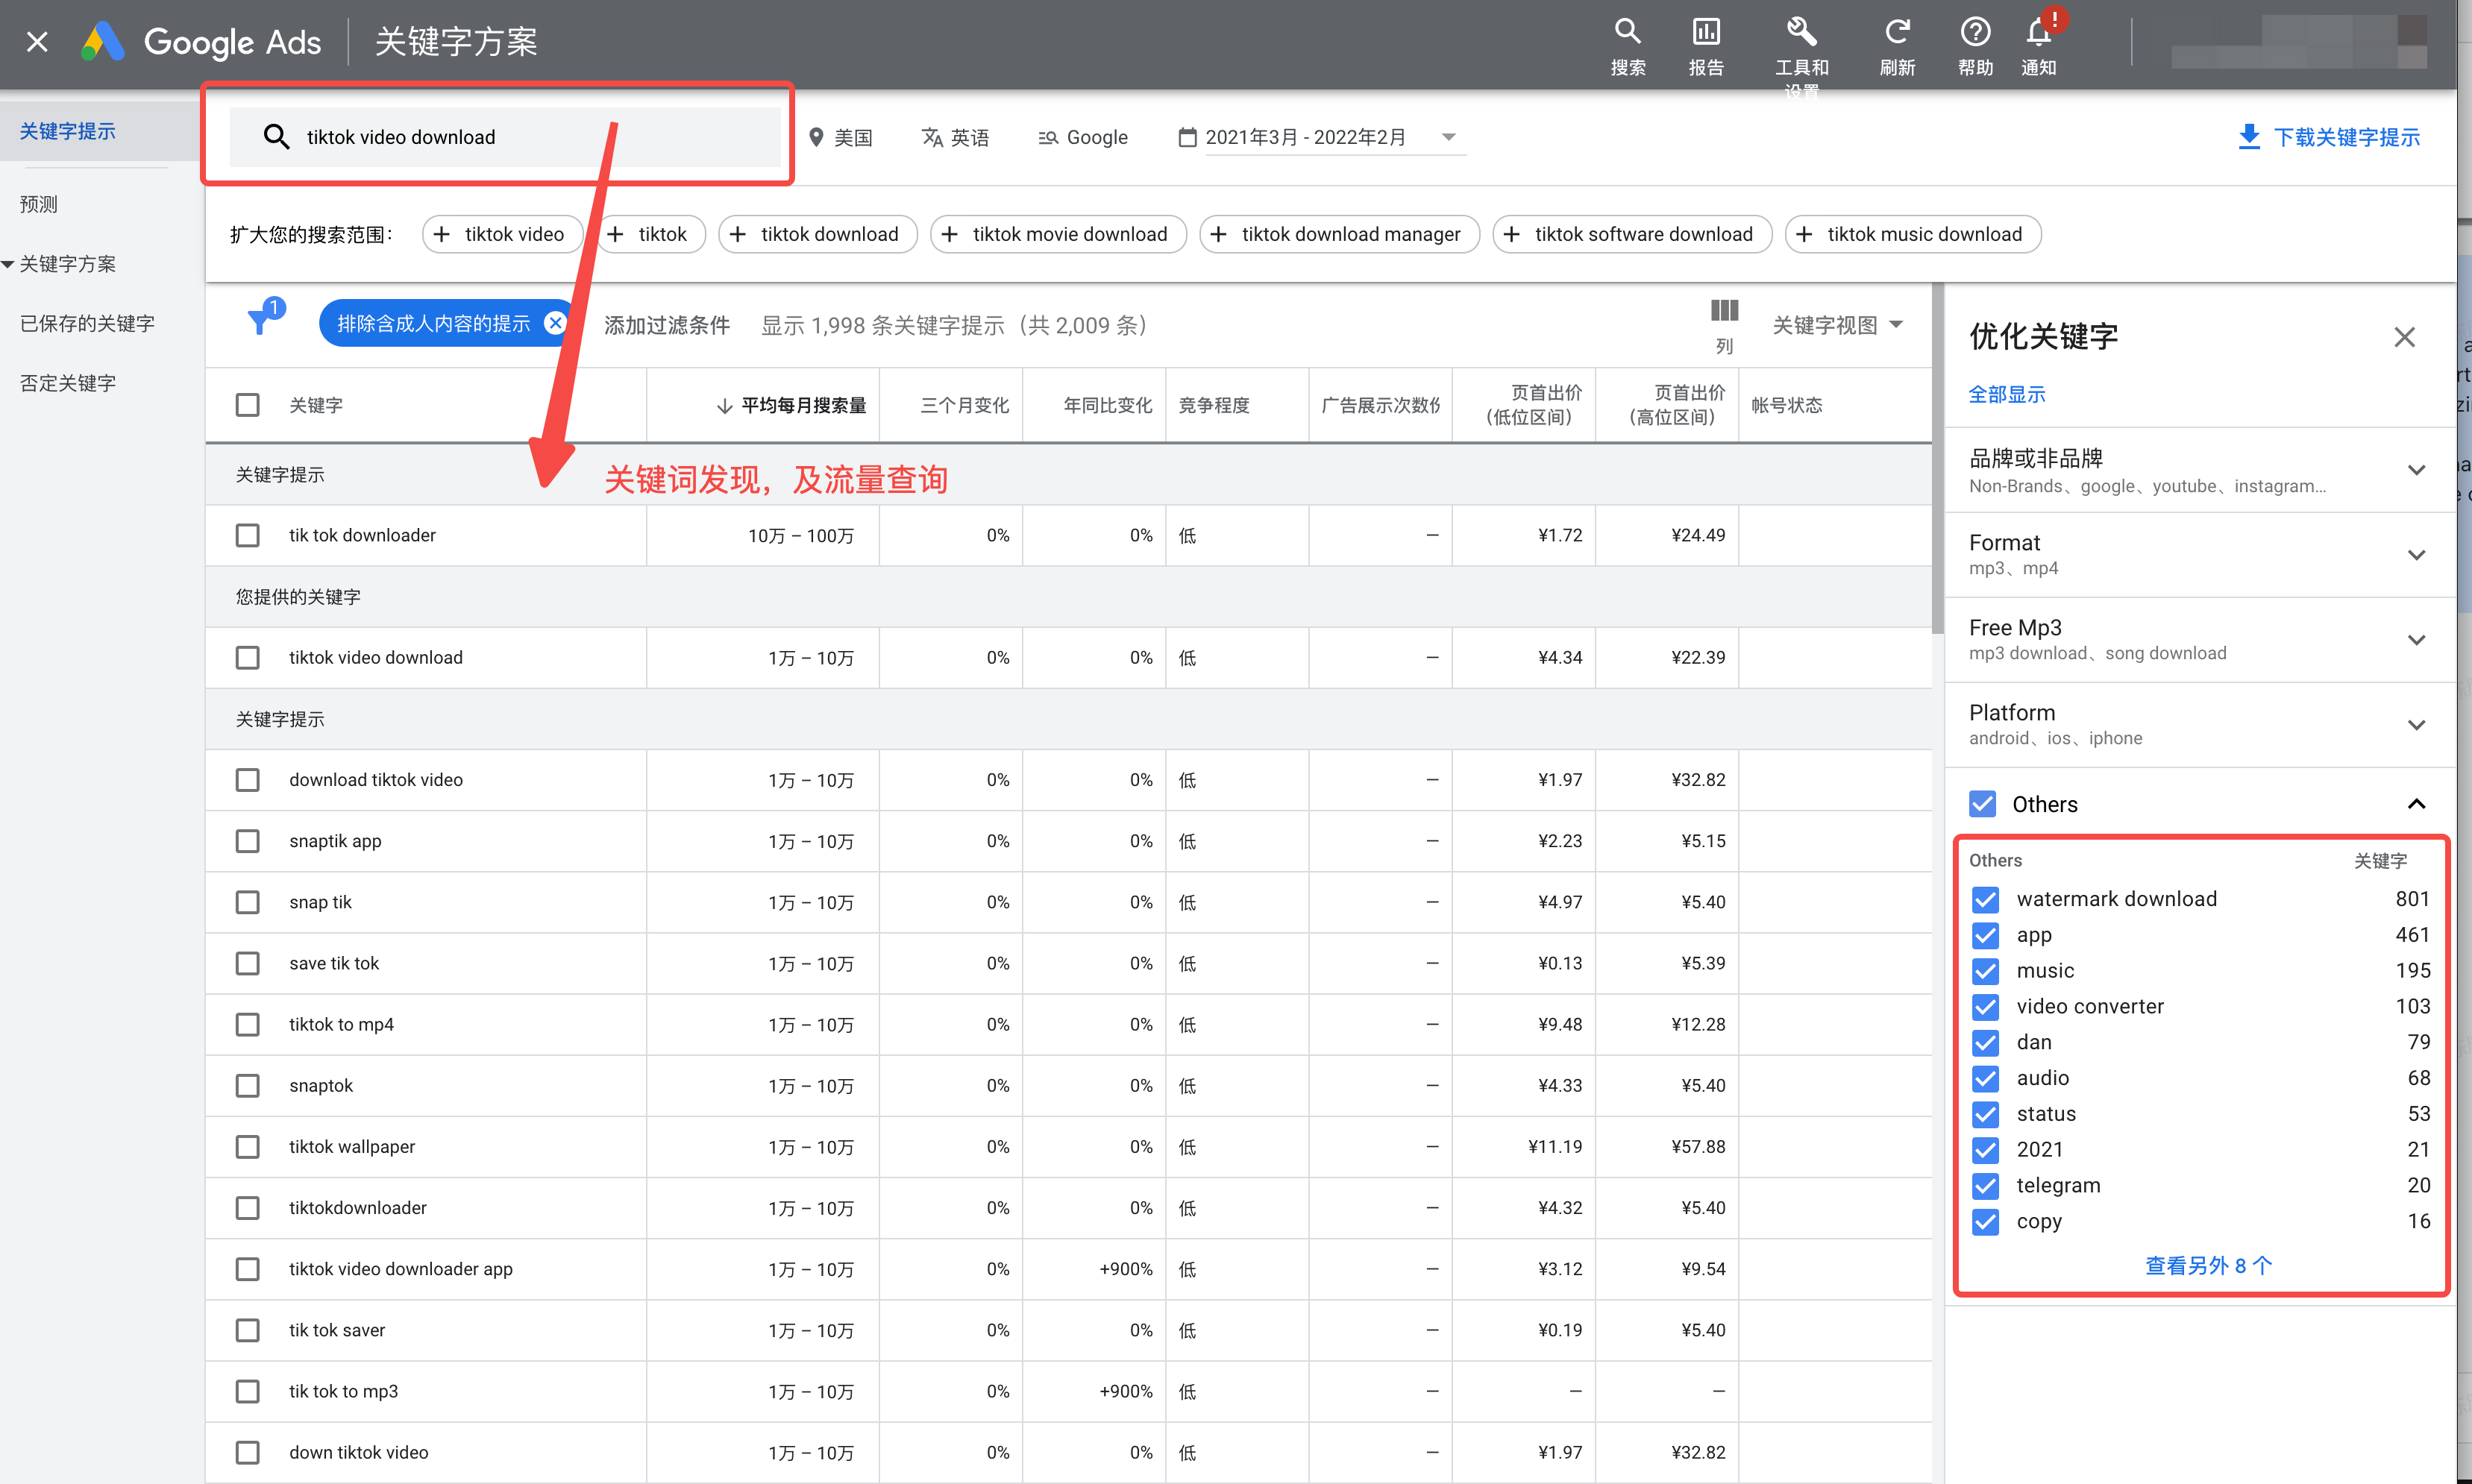Click the Refresh icon
This screenshot has width=2472, height=1484.
[1897, 32]
